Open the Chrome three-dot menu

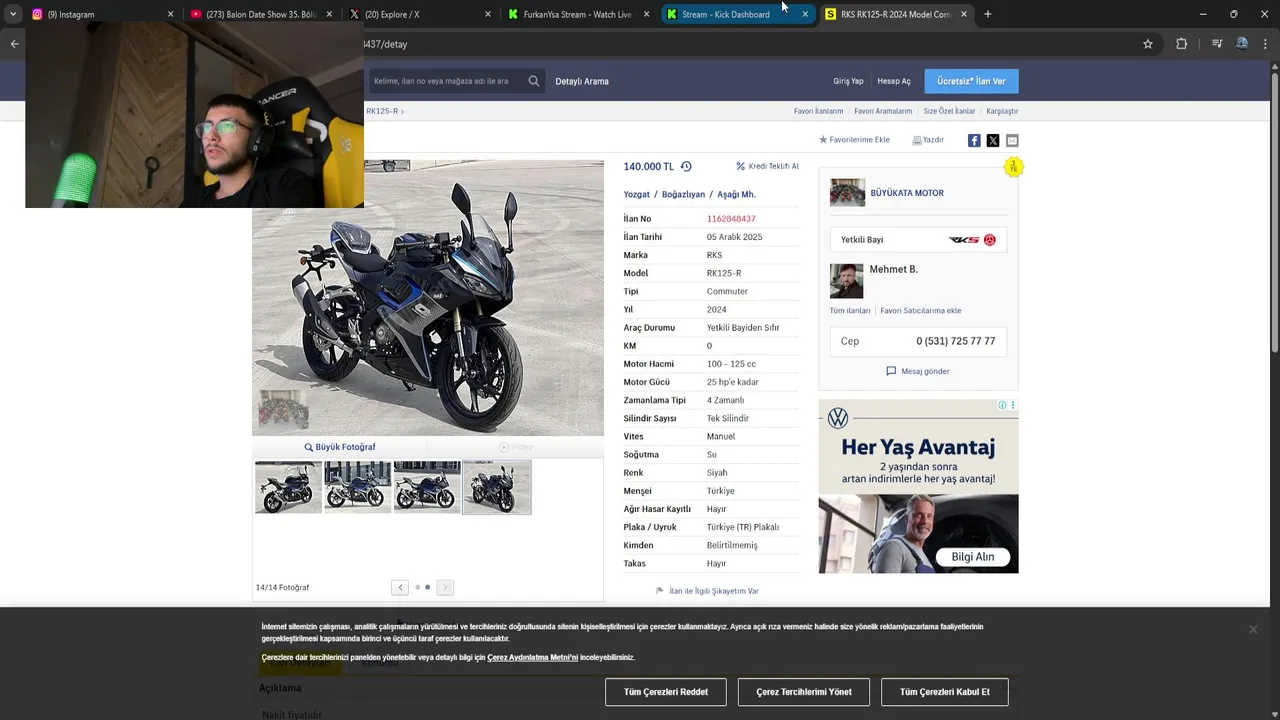point(1266,44)
